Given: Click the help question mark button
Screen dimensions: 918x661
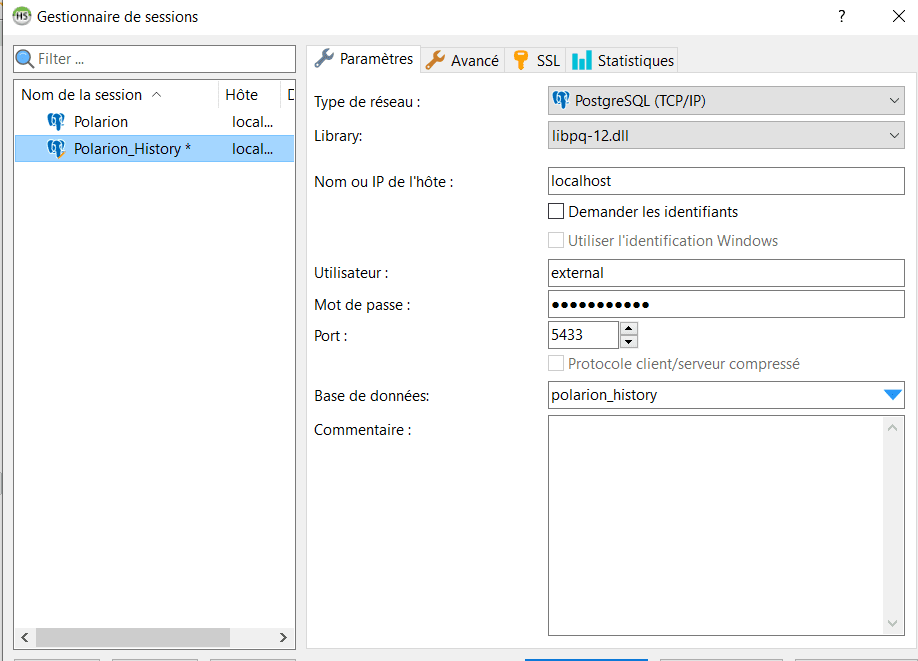Looking at the screenshot, I should coord(842,16).
